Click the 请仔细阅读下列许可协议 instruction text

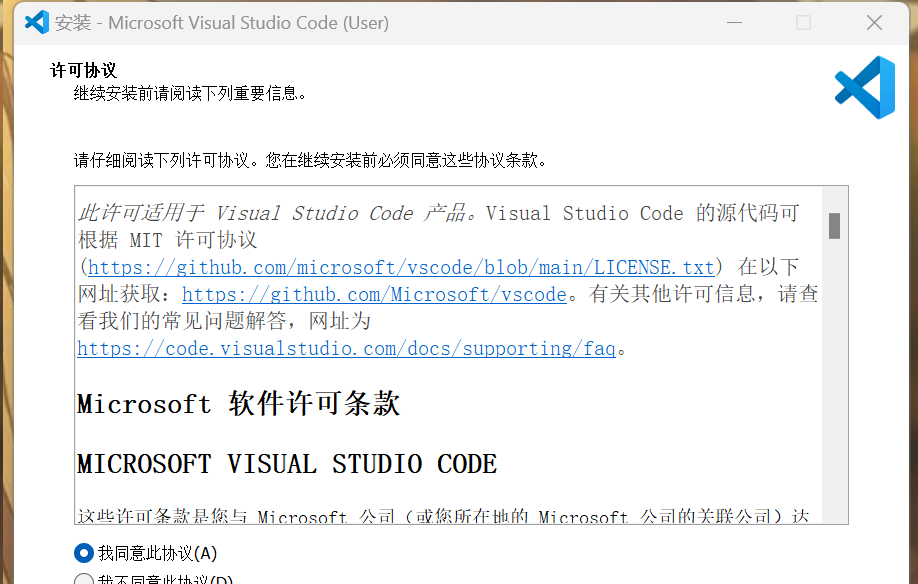[x=310, y=160]
